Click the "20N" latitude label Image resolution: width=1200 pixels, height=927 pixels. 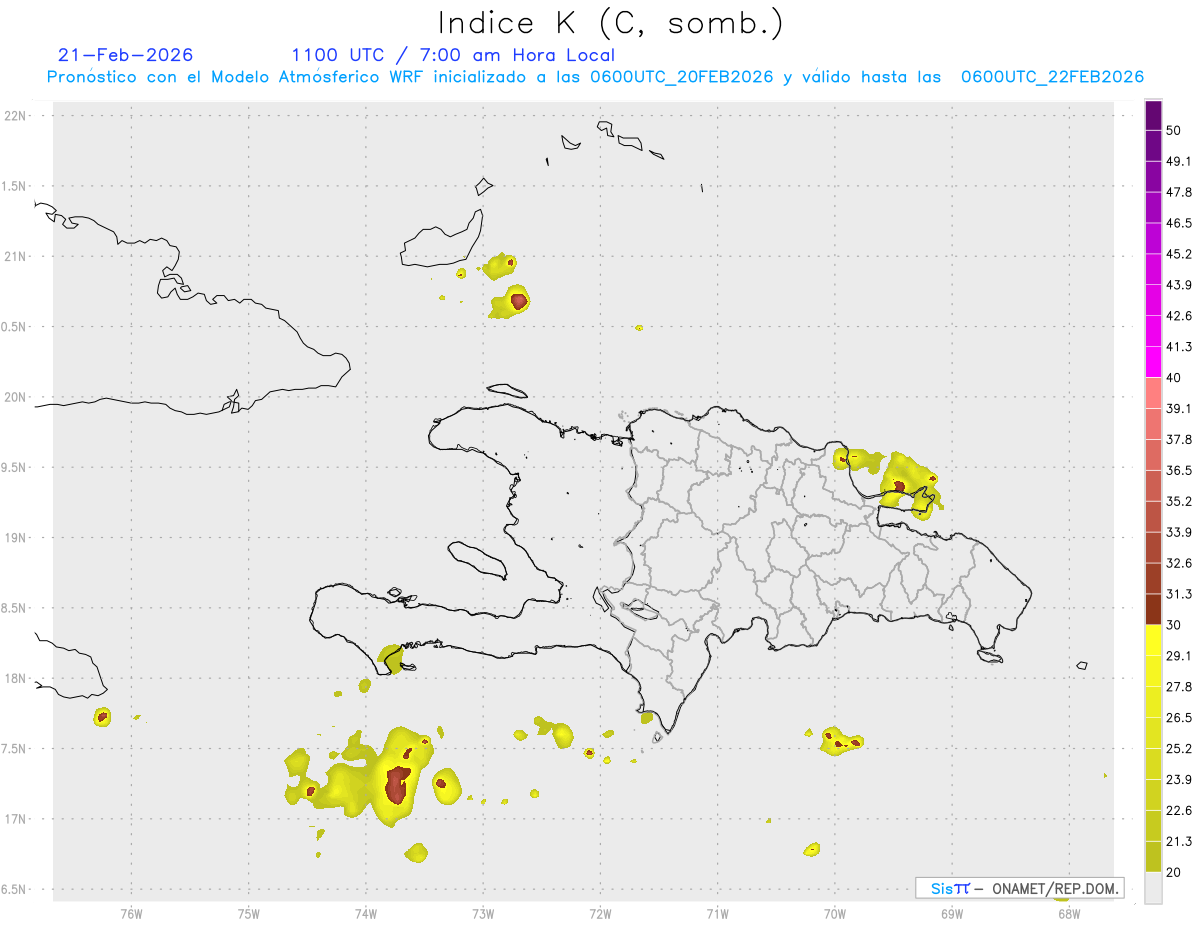coord(15,397)
